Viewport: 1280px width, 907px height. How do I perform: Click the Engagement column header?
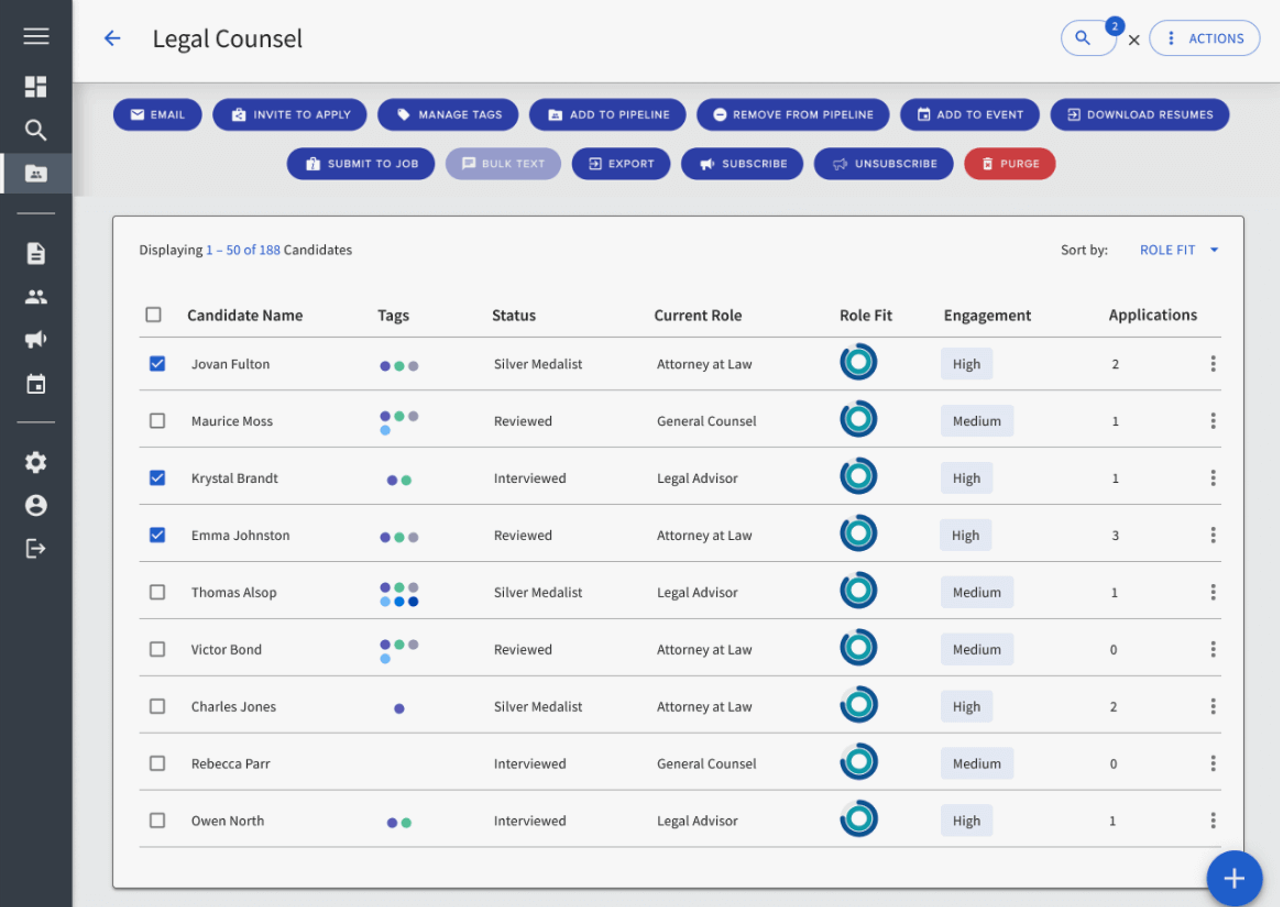[987, 315]
